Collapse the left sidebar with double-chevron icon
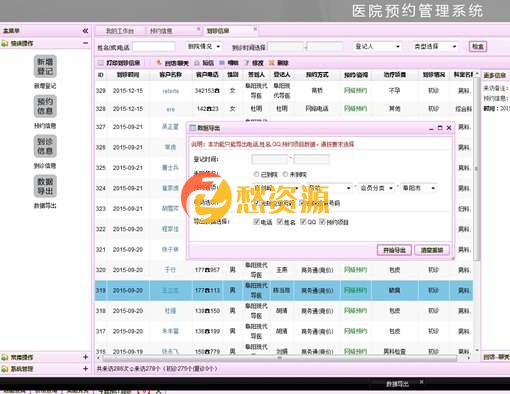The image size is (510, 394). [x=85, y=31]
